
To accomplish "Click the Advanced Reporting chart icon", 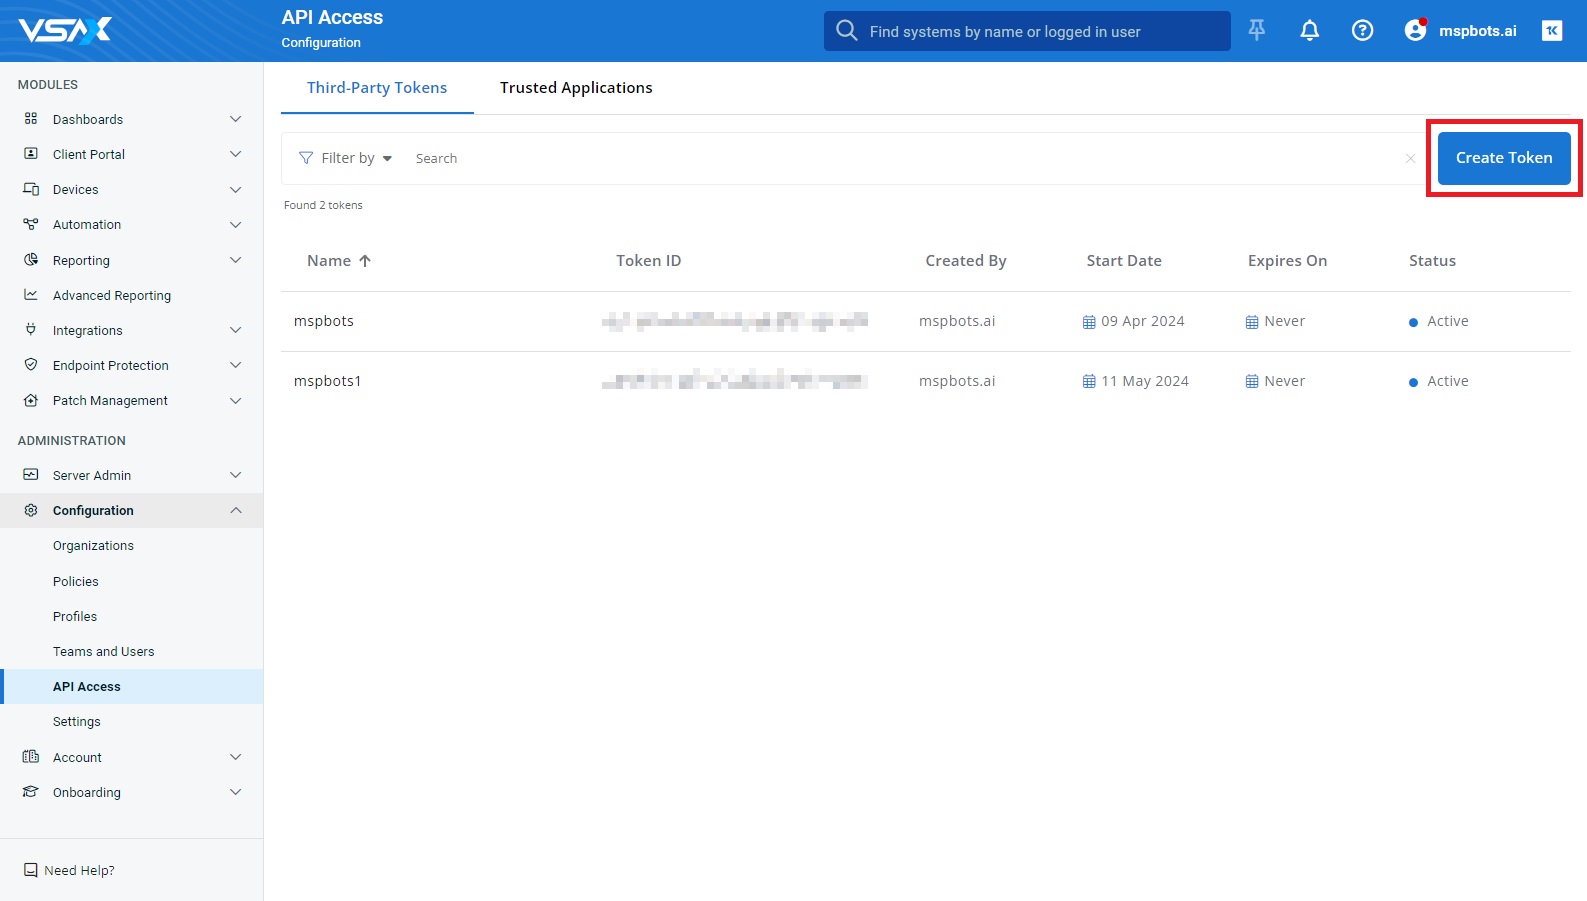I will point(31,295).
